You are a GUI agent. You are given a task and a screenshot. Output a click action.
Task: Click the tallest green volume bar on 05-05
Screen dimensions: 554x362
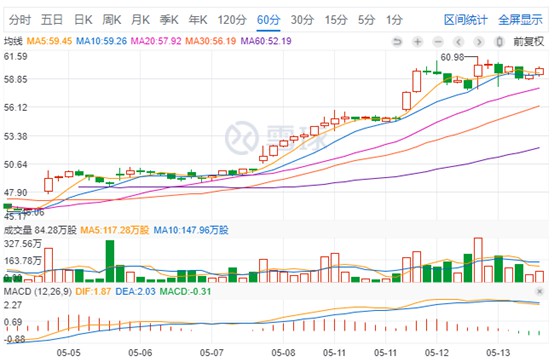(x=110, y=261)
